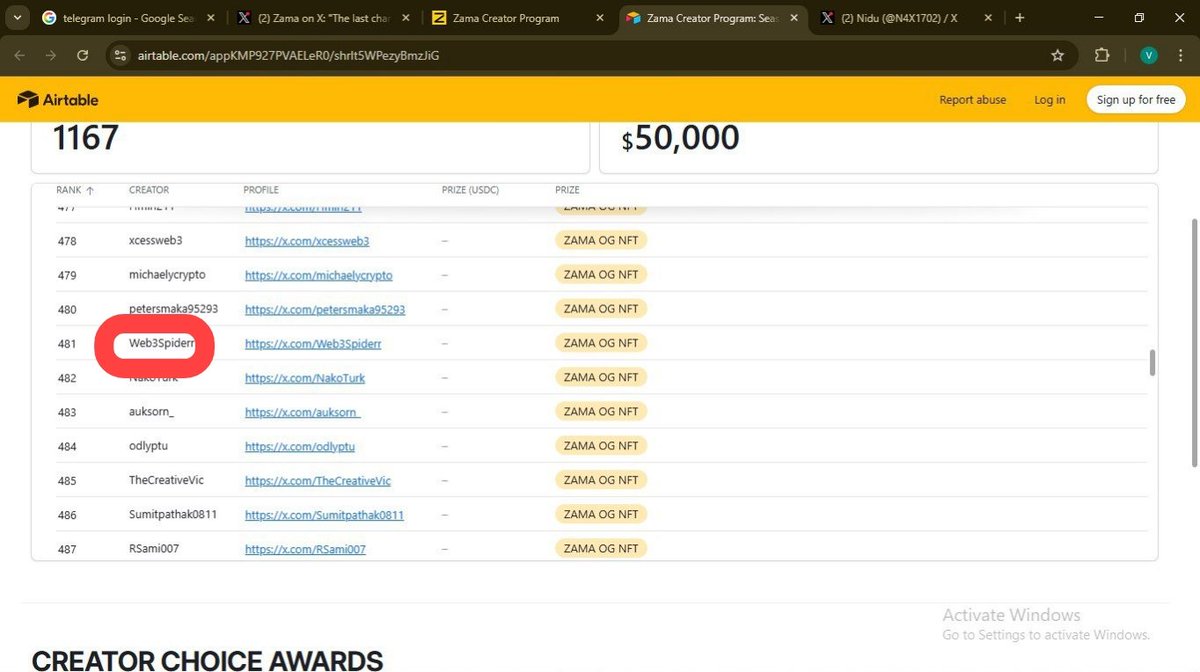Image resolution: width=1200 pixels, height=672 pixels.
Task: Close the Zama on X tab
Action: [x=405, y=18]
